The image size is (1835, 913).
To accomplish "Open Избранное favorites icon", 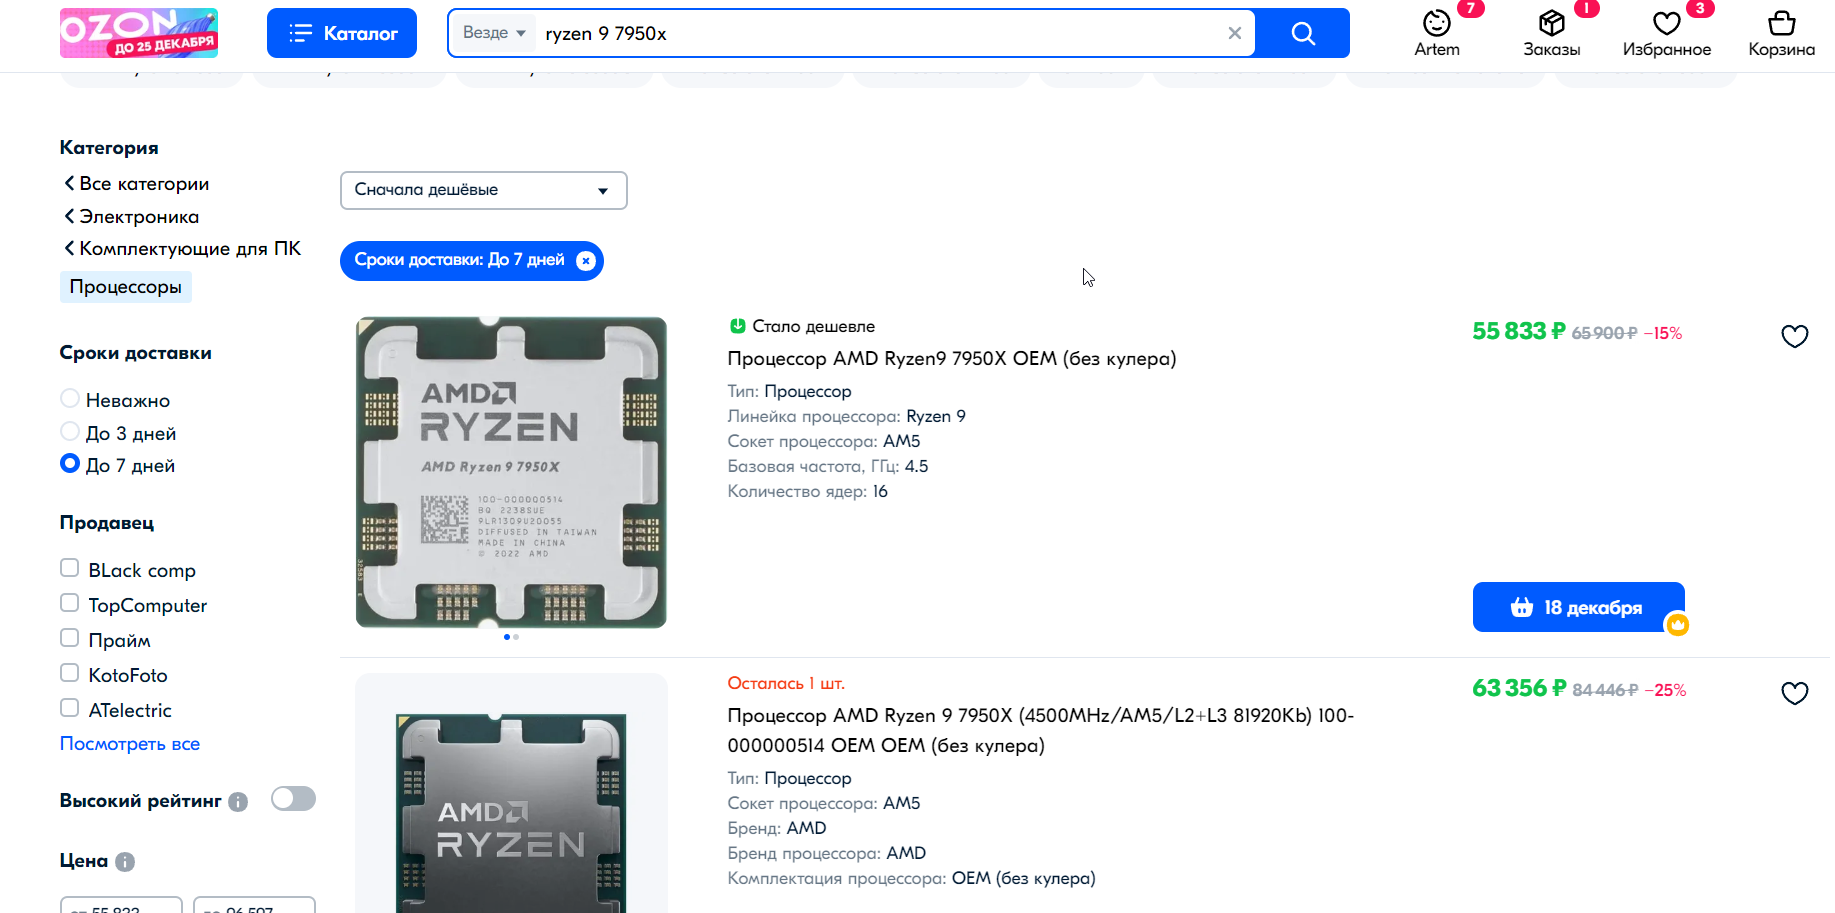I will [1667, 33].
